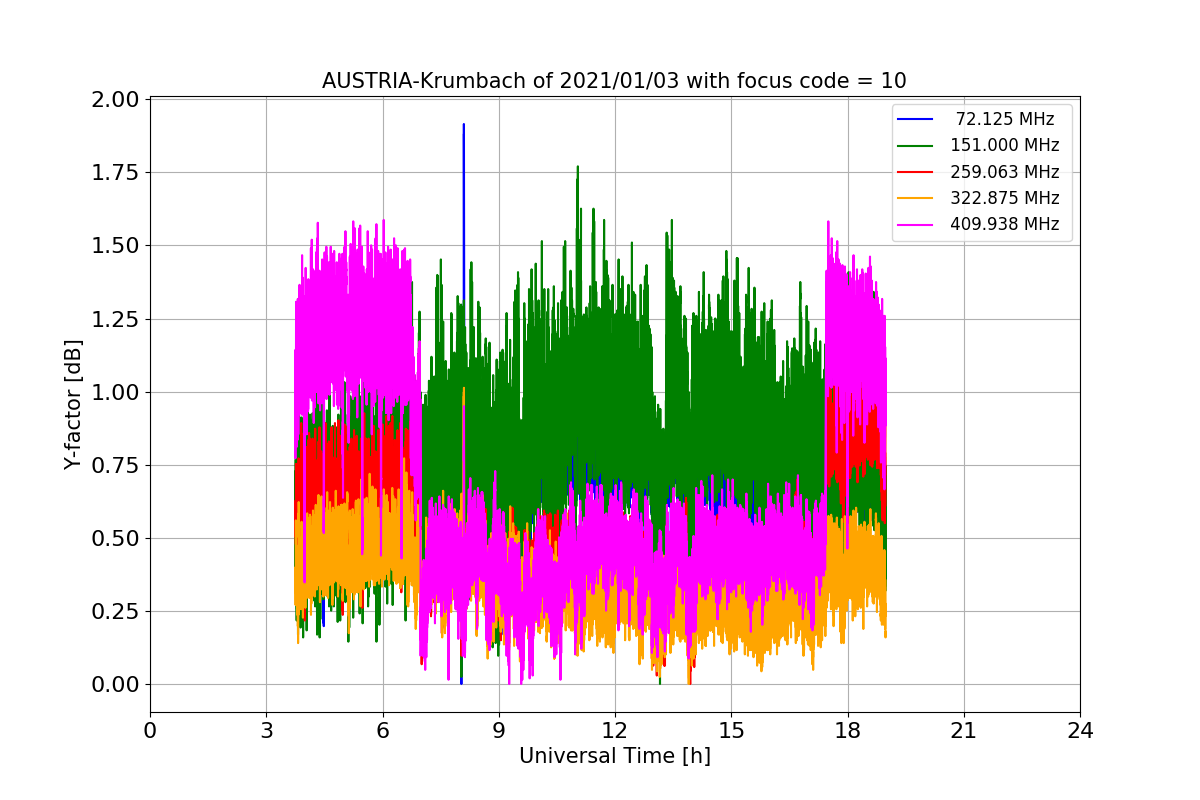Click the 151.000 MHz legend label

pos(1005,145)
